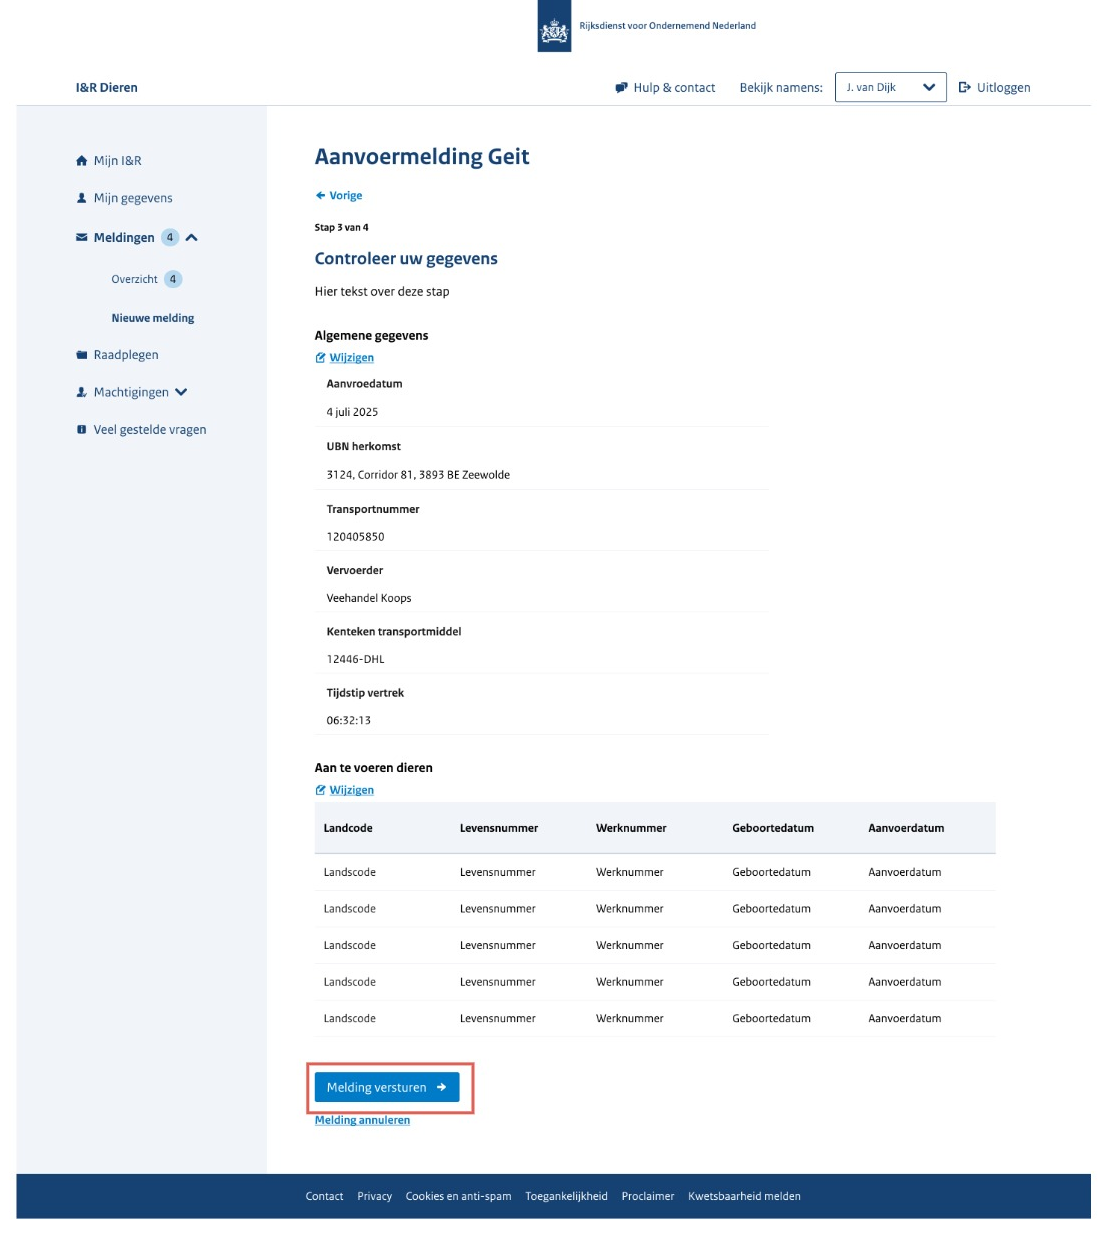Click the Uitloggen exit icon
Image resolution: width=1107 pixels, height=1235 pixels.
pos(965,88)
